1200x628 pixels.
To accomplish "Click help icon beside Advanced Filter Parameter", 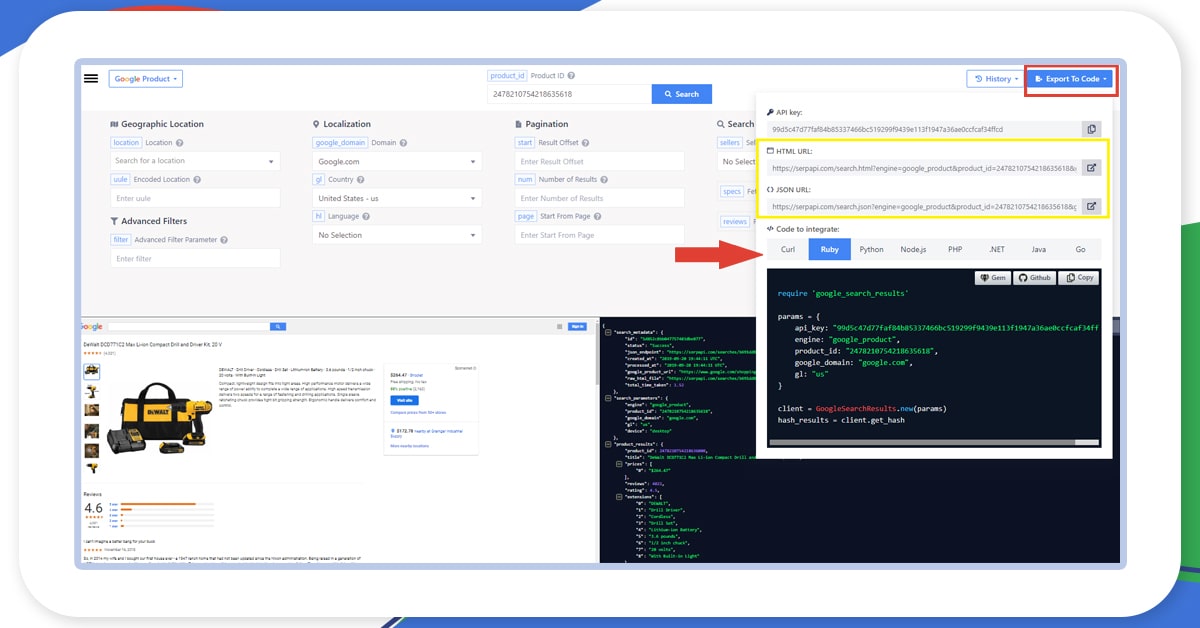I will click(x=225, y=240).
